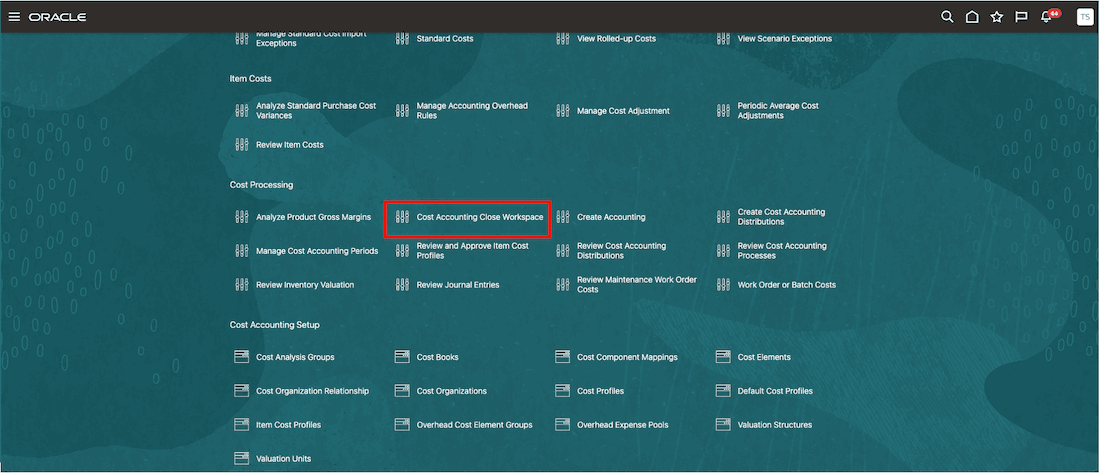Click the icon beside Manage Cost Accounting Periods
The image size is (1100, 473).
coord(241,251)
